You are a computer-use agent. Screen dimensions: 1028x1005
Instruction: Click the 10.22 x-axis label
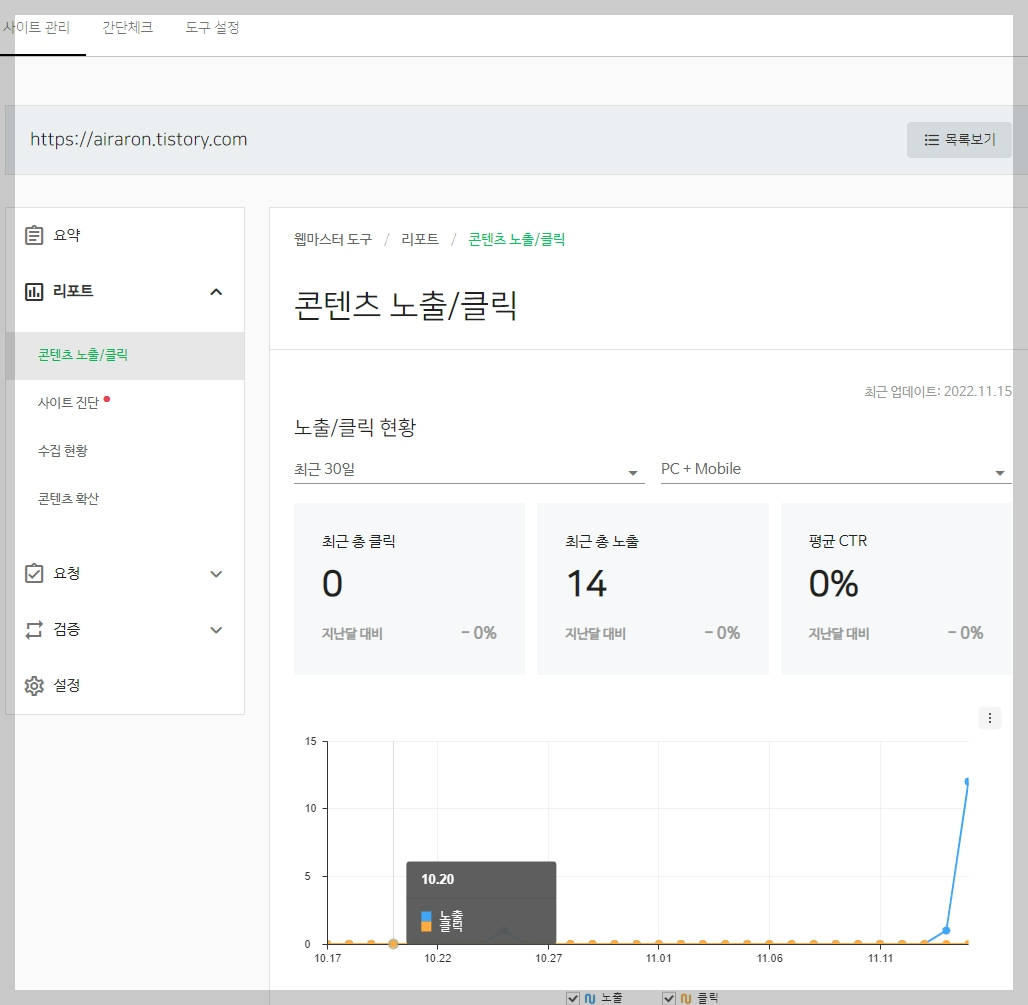[x=437, y=958]
